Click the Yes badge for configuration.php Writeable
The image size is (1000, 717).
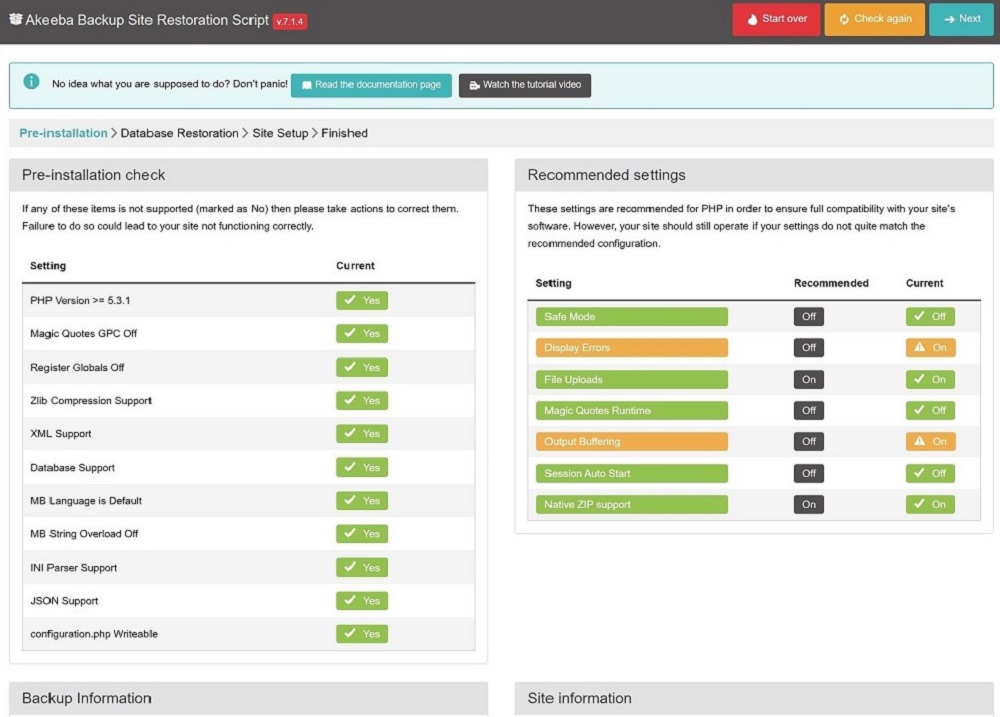coord(362,634)
